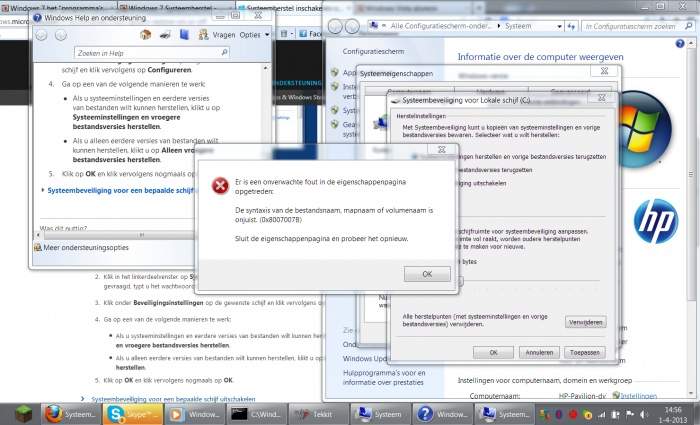Click the shield icon beside 'App' link
The width and height of the screenshot is (700, 425).
tap(335, 72)
